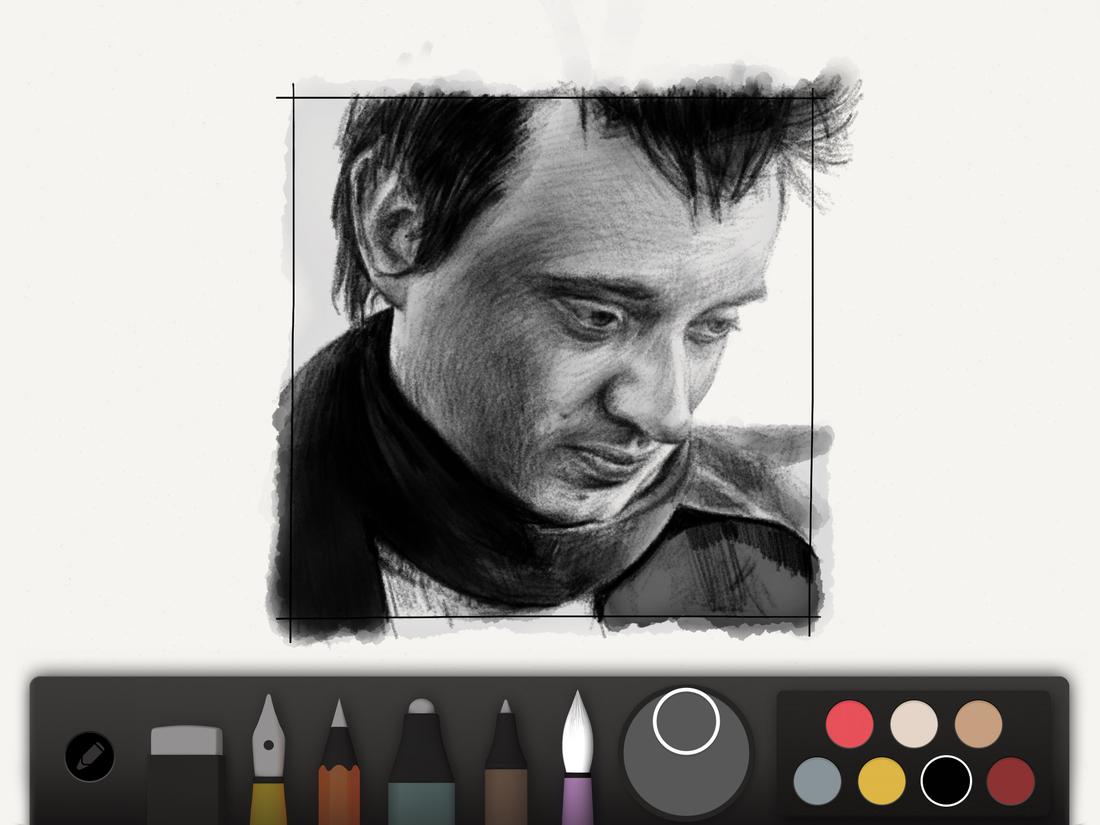Tap the pencil button on the toolbar's far left

(x=88, y=756)
